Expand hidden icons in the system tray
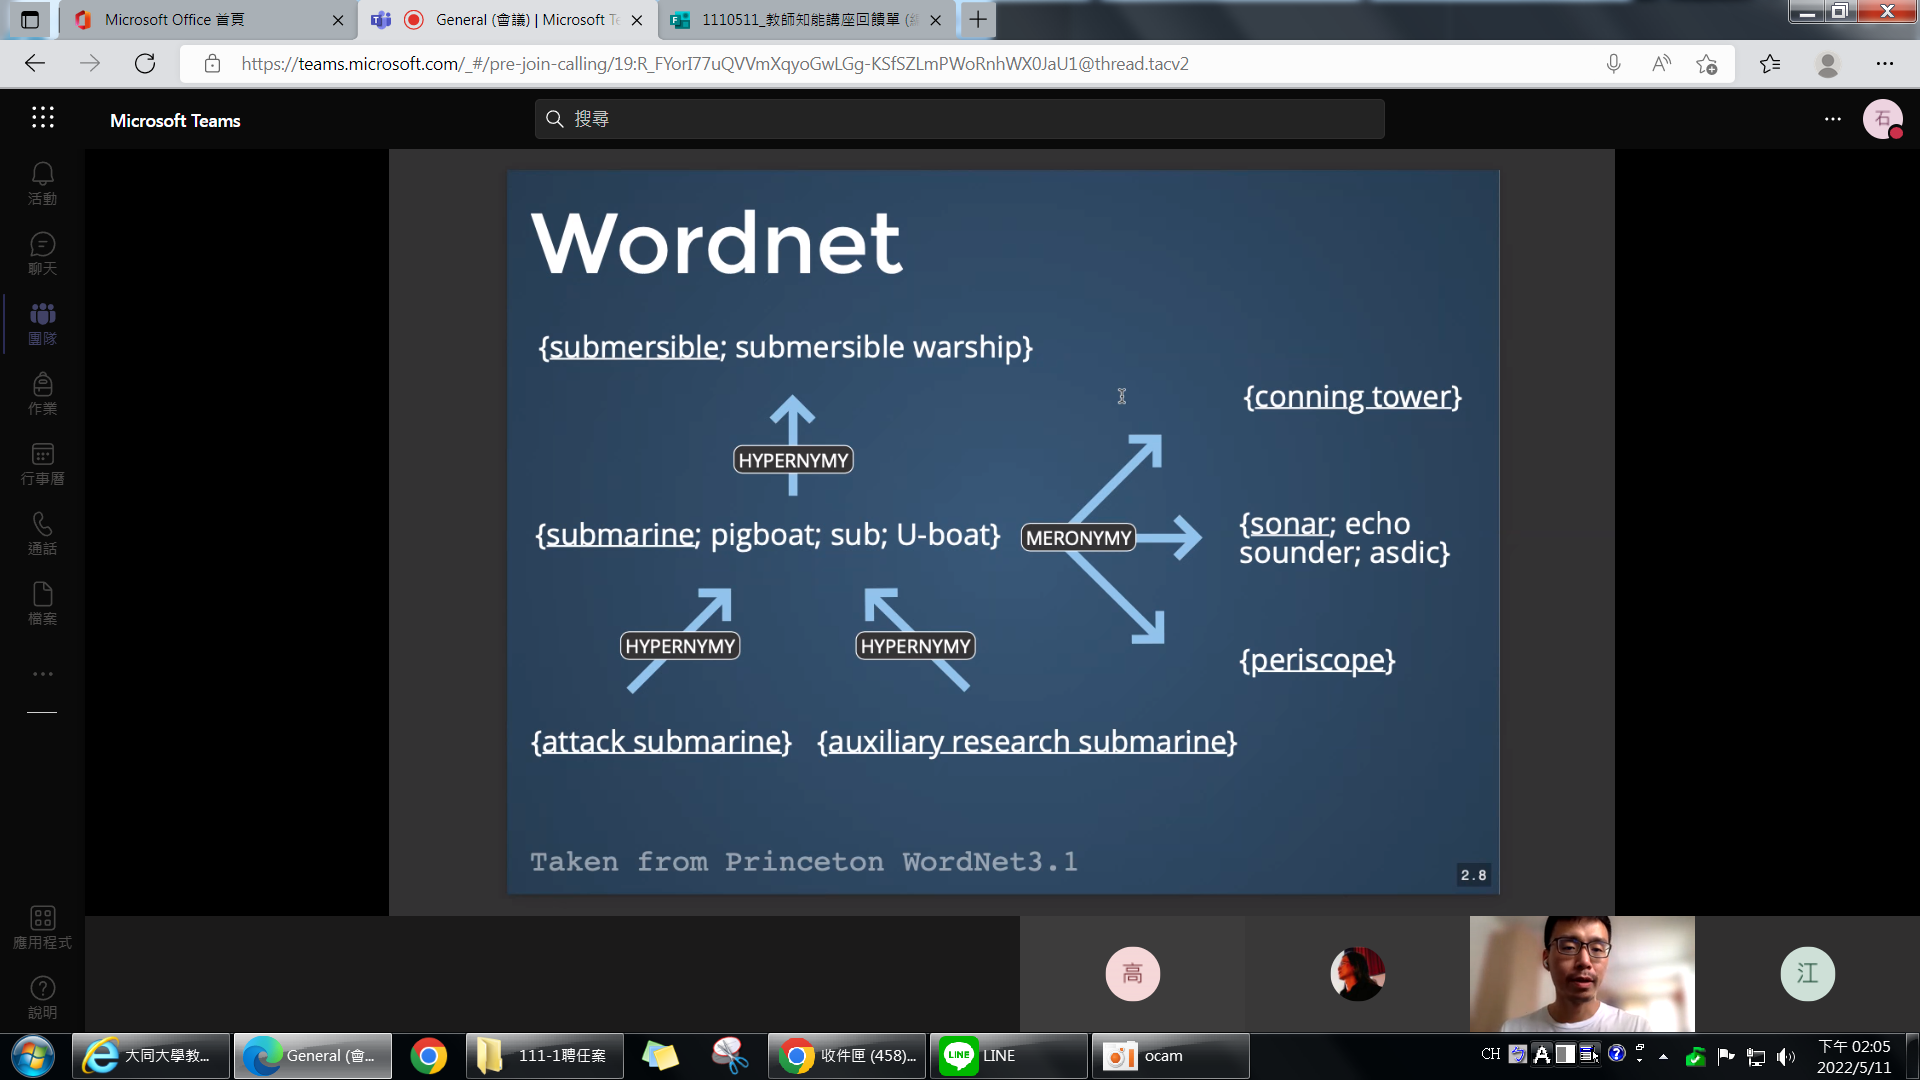The width and height of the screenshot is (1920, 1080). pyautogui.click(x=1663, y=1055)
